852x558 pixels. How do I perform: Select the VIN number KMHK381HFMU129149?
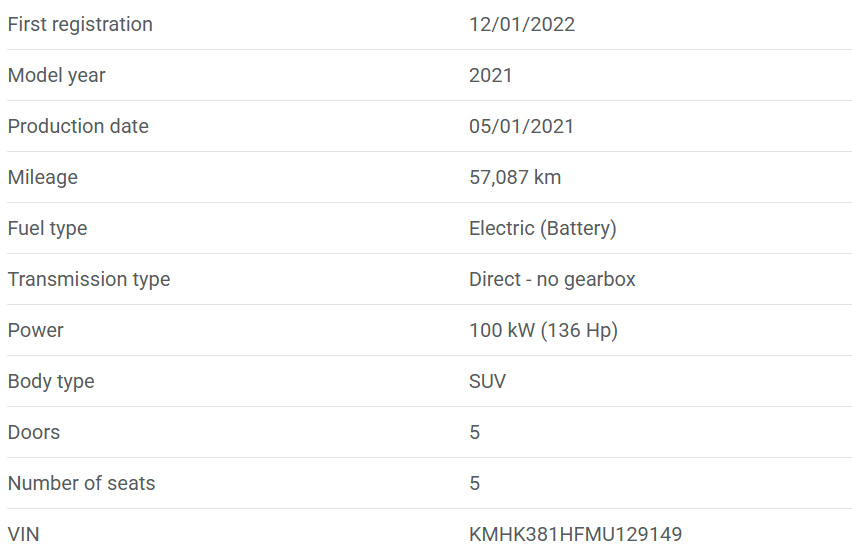[575, 534]
